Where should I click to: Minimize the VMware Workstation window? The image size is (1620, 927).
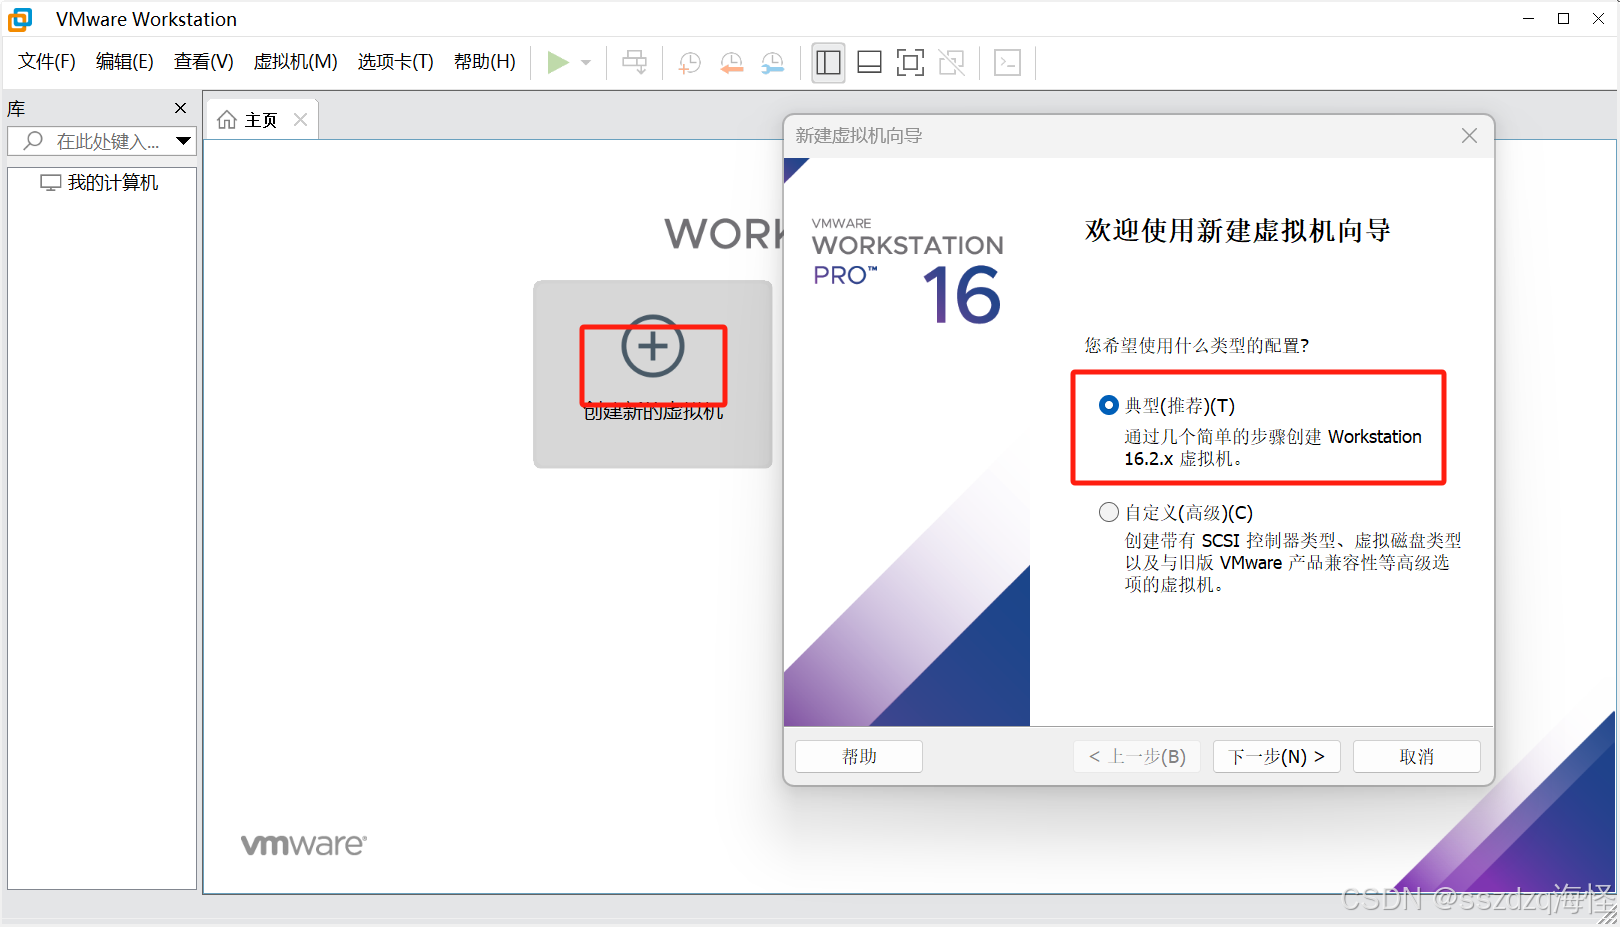pyautogui.click(x=1528, y=18)
